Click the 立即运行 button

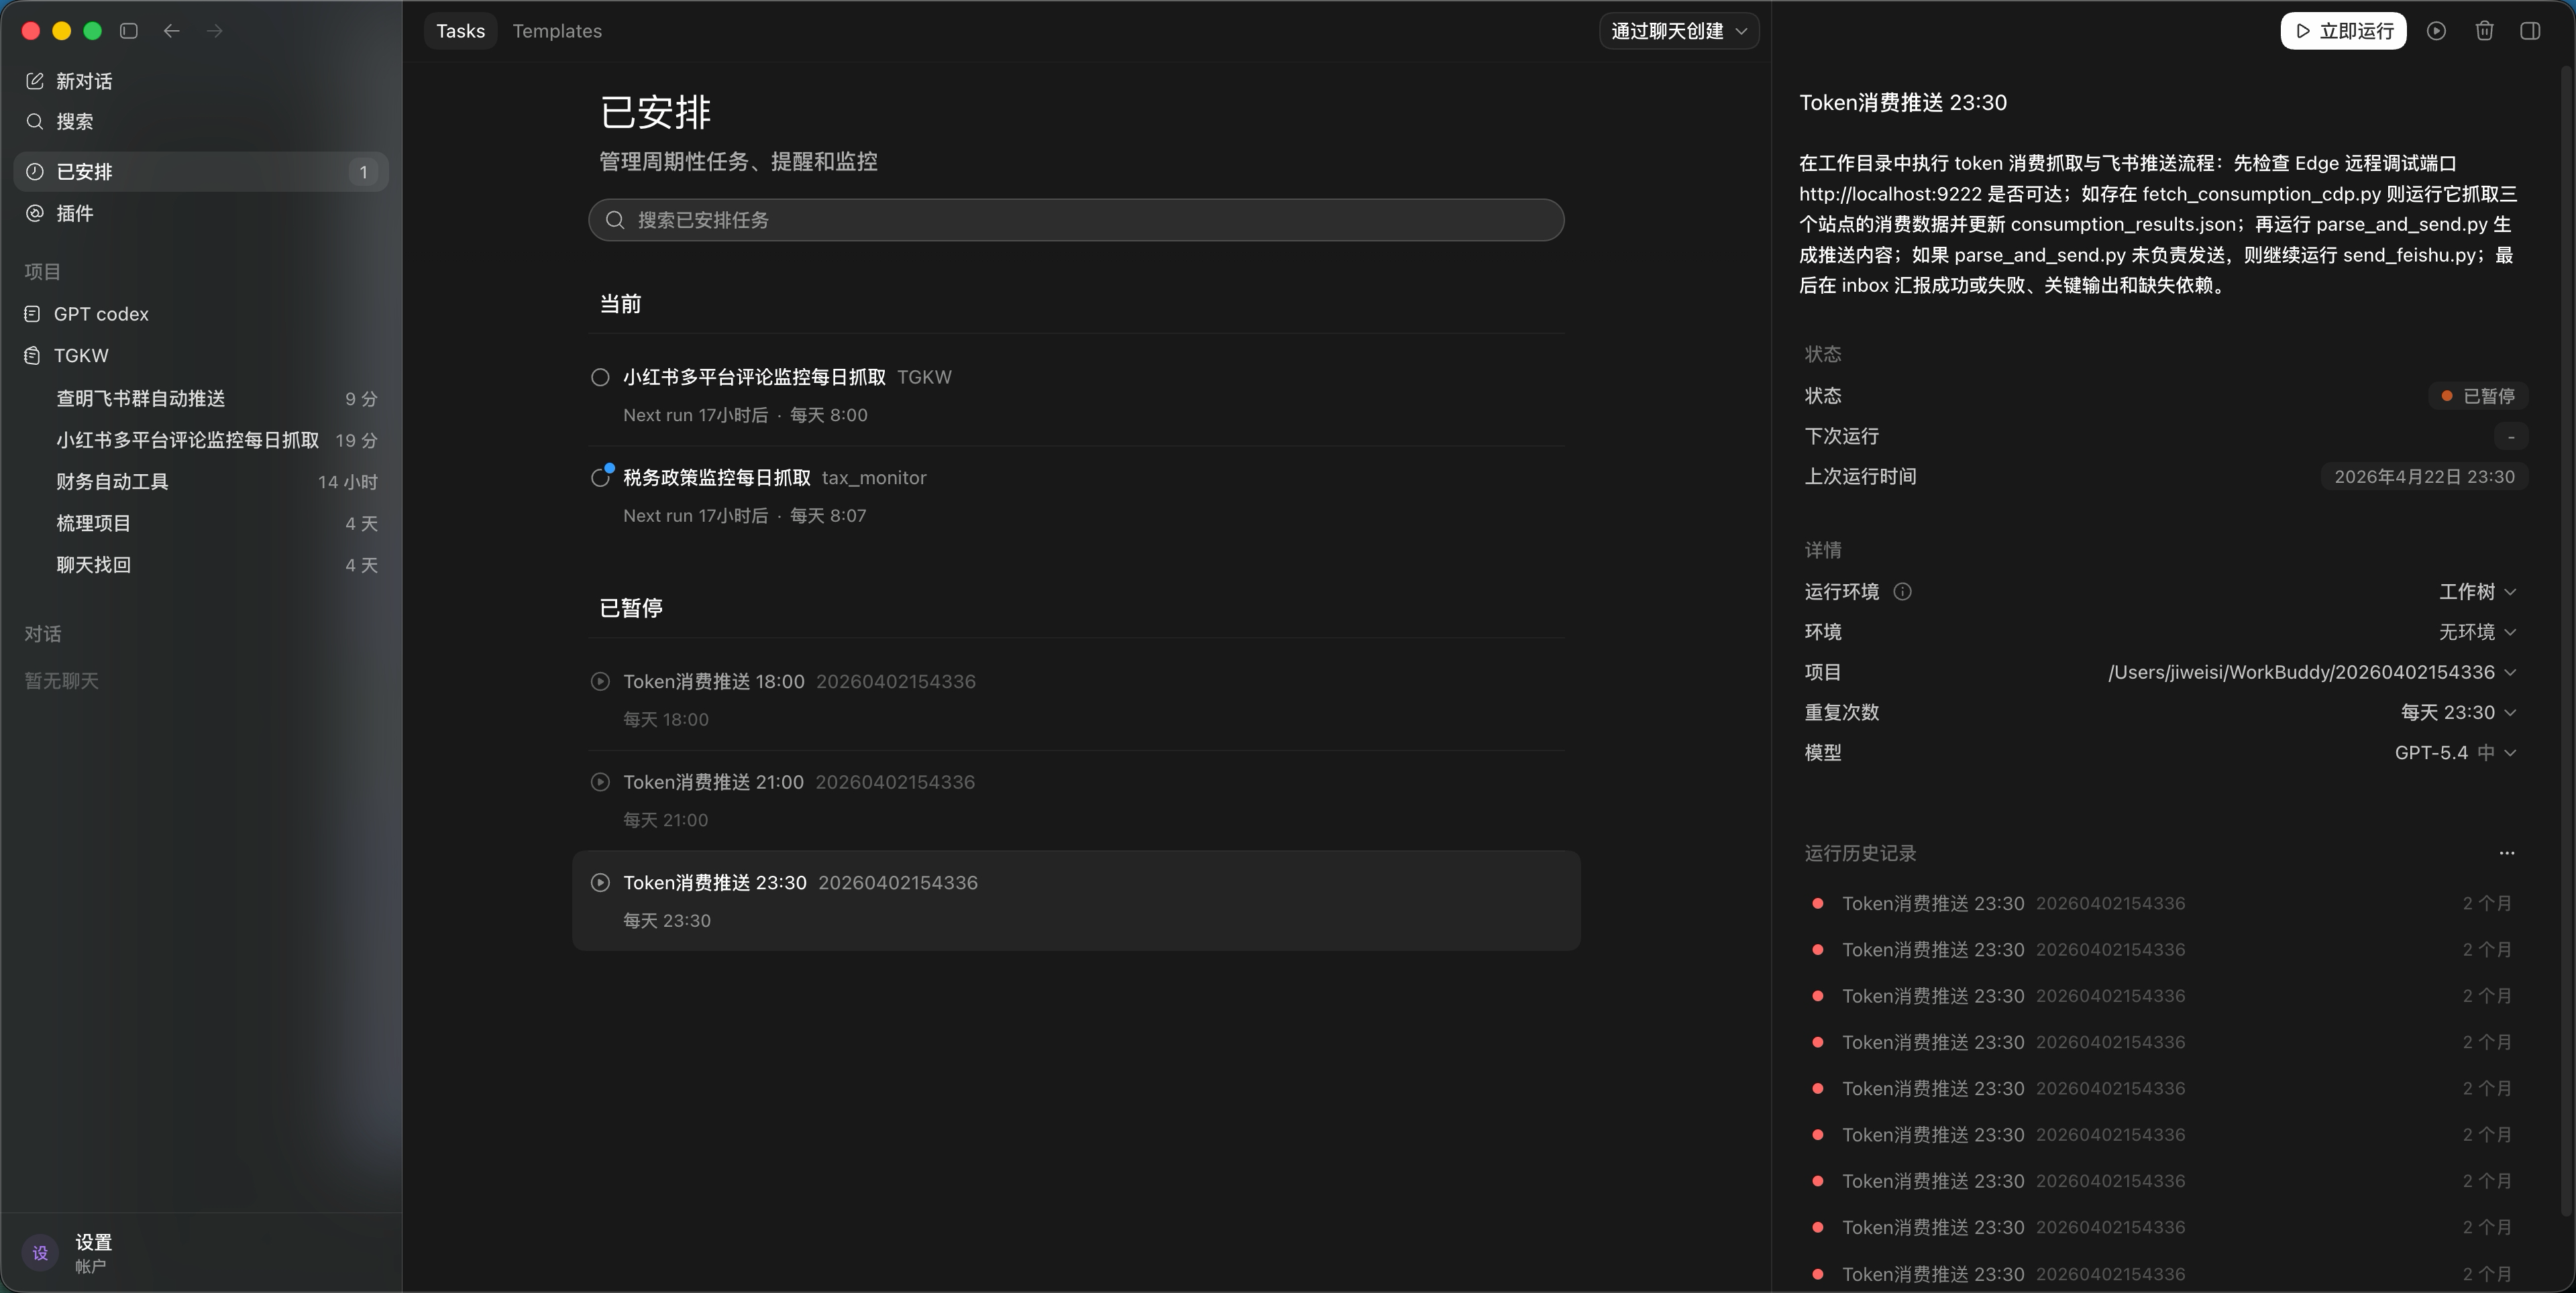[2343, 31]
